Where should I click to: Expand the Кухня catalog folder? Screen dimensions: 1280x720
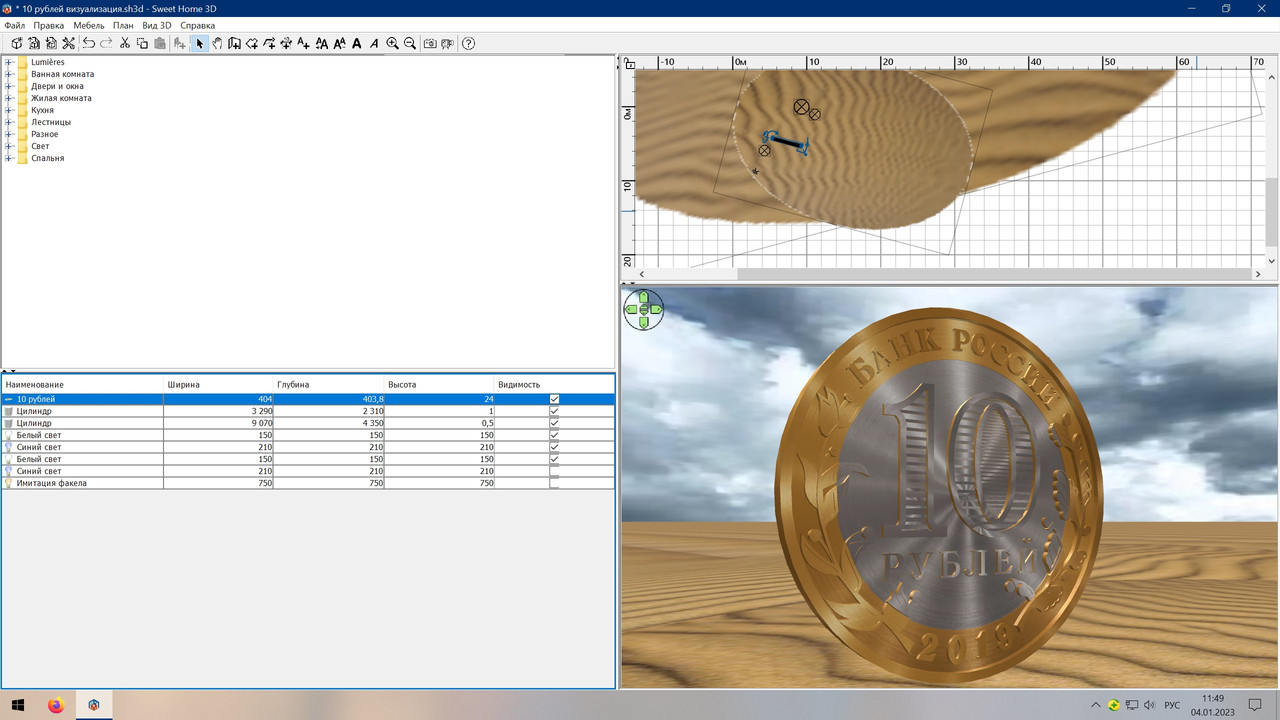pyautogui.click(x=9, y=110)
